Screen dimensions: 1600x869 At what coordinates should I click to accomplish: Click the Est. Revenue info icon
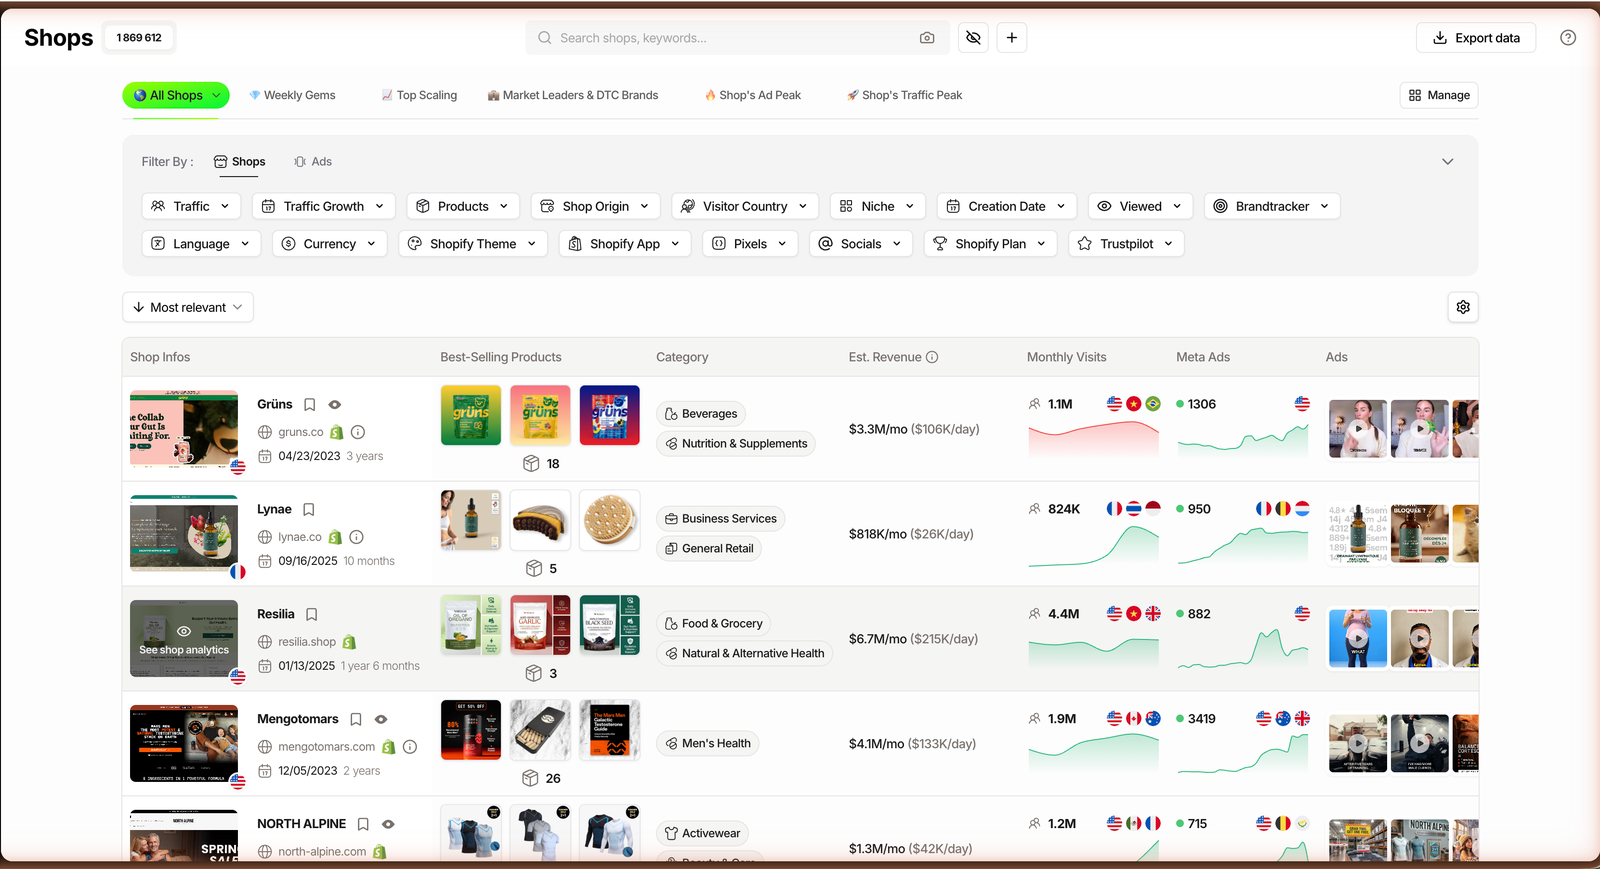click(932, 357)
